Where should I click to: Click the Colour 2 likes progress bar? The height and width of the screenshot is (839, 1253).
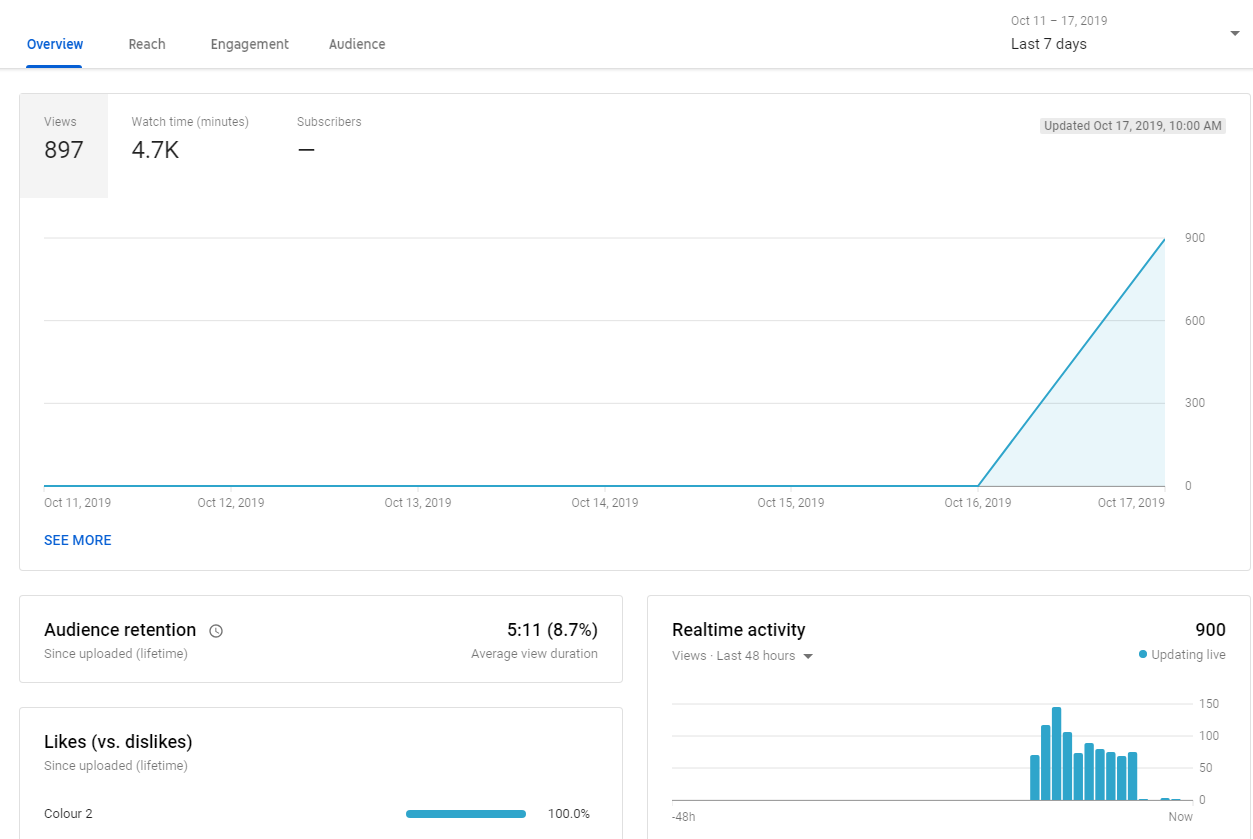point(466,814)
